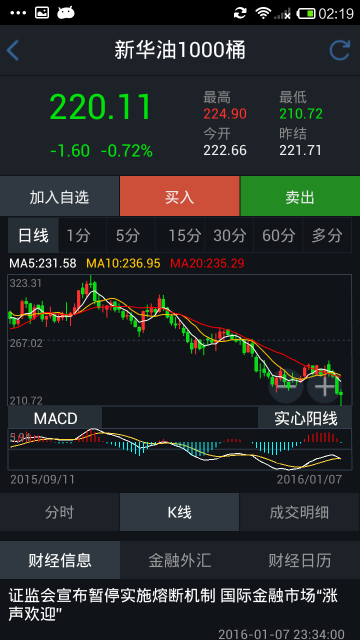Tap the MA10:236.95 value
This screenshot has height=640, width=360.
124,263
